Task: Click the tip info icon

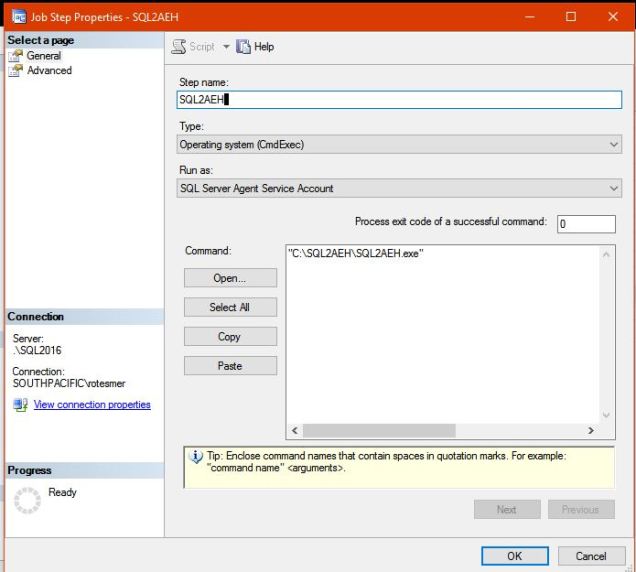Action: (196, 457)
